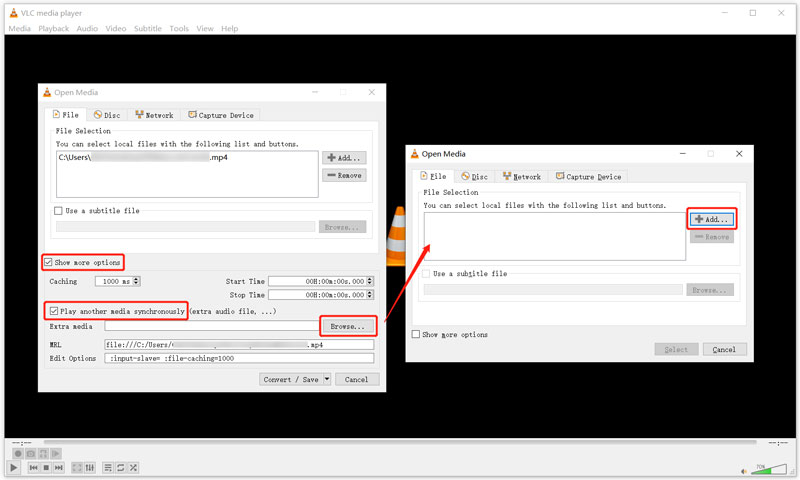The width and height of the screenshot is (800, 480).
Task: Switch to Disc tab in left dialog
Action: [107, 115]
